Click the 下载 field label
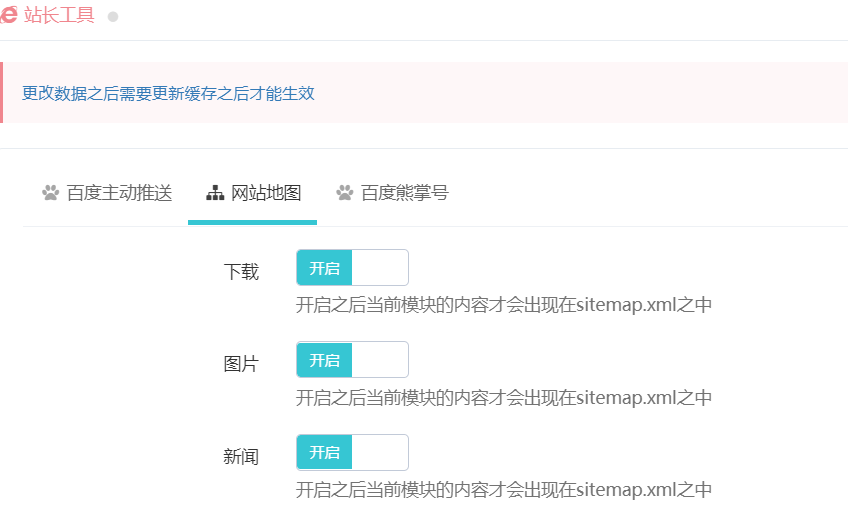848x514 pixels. click(x=241, y=272)
